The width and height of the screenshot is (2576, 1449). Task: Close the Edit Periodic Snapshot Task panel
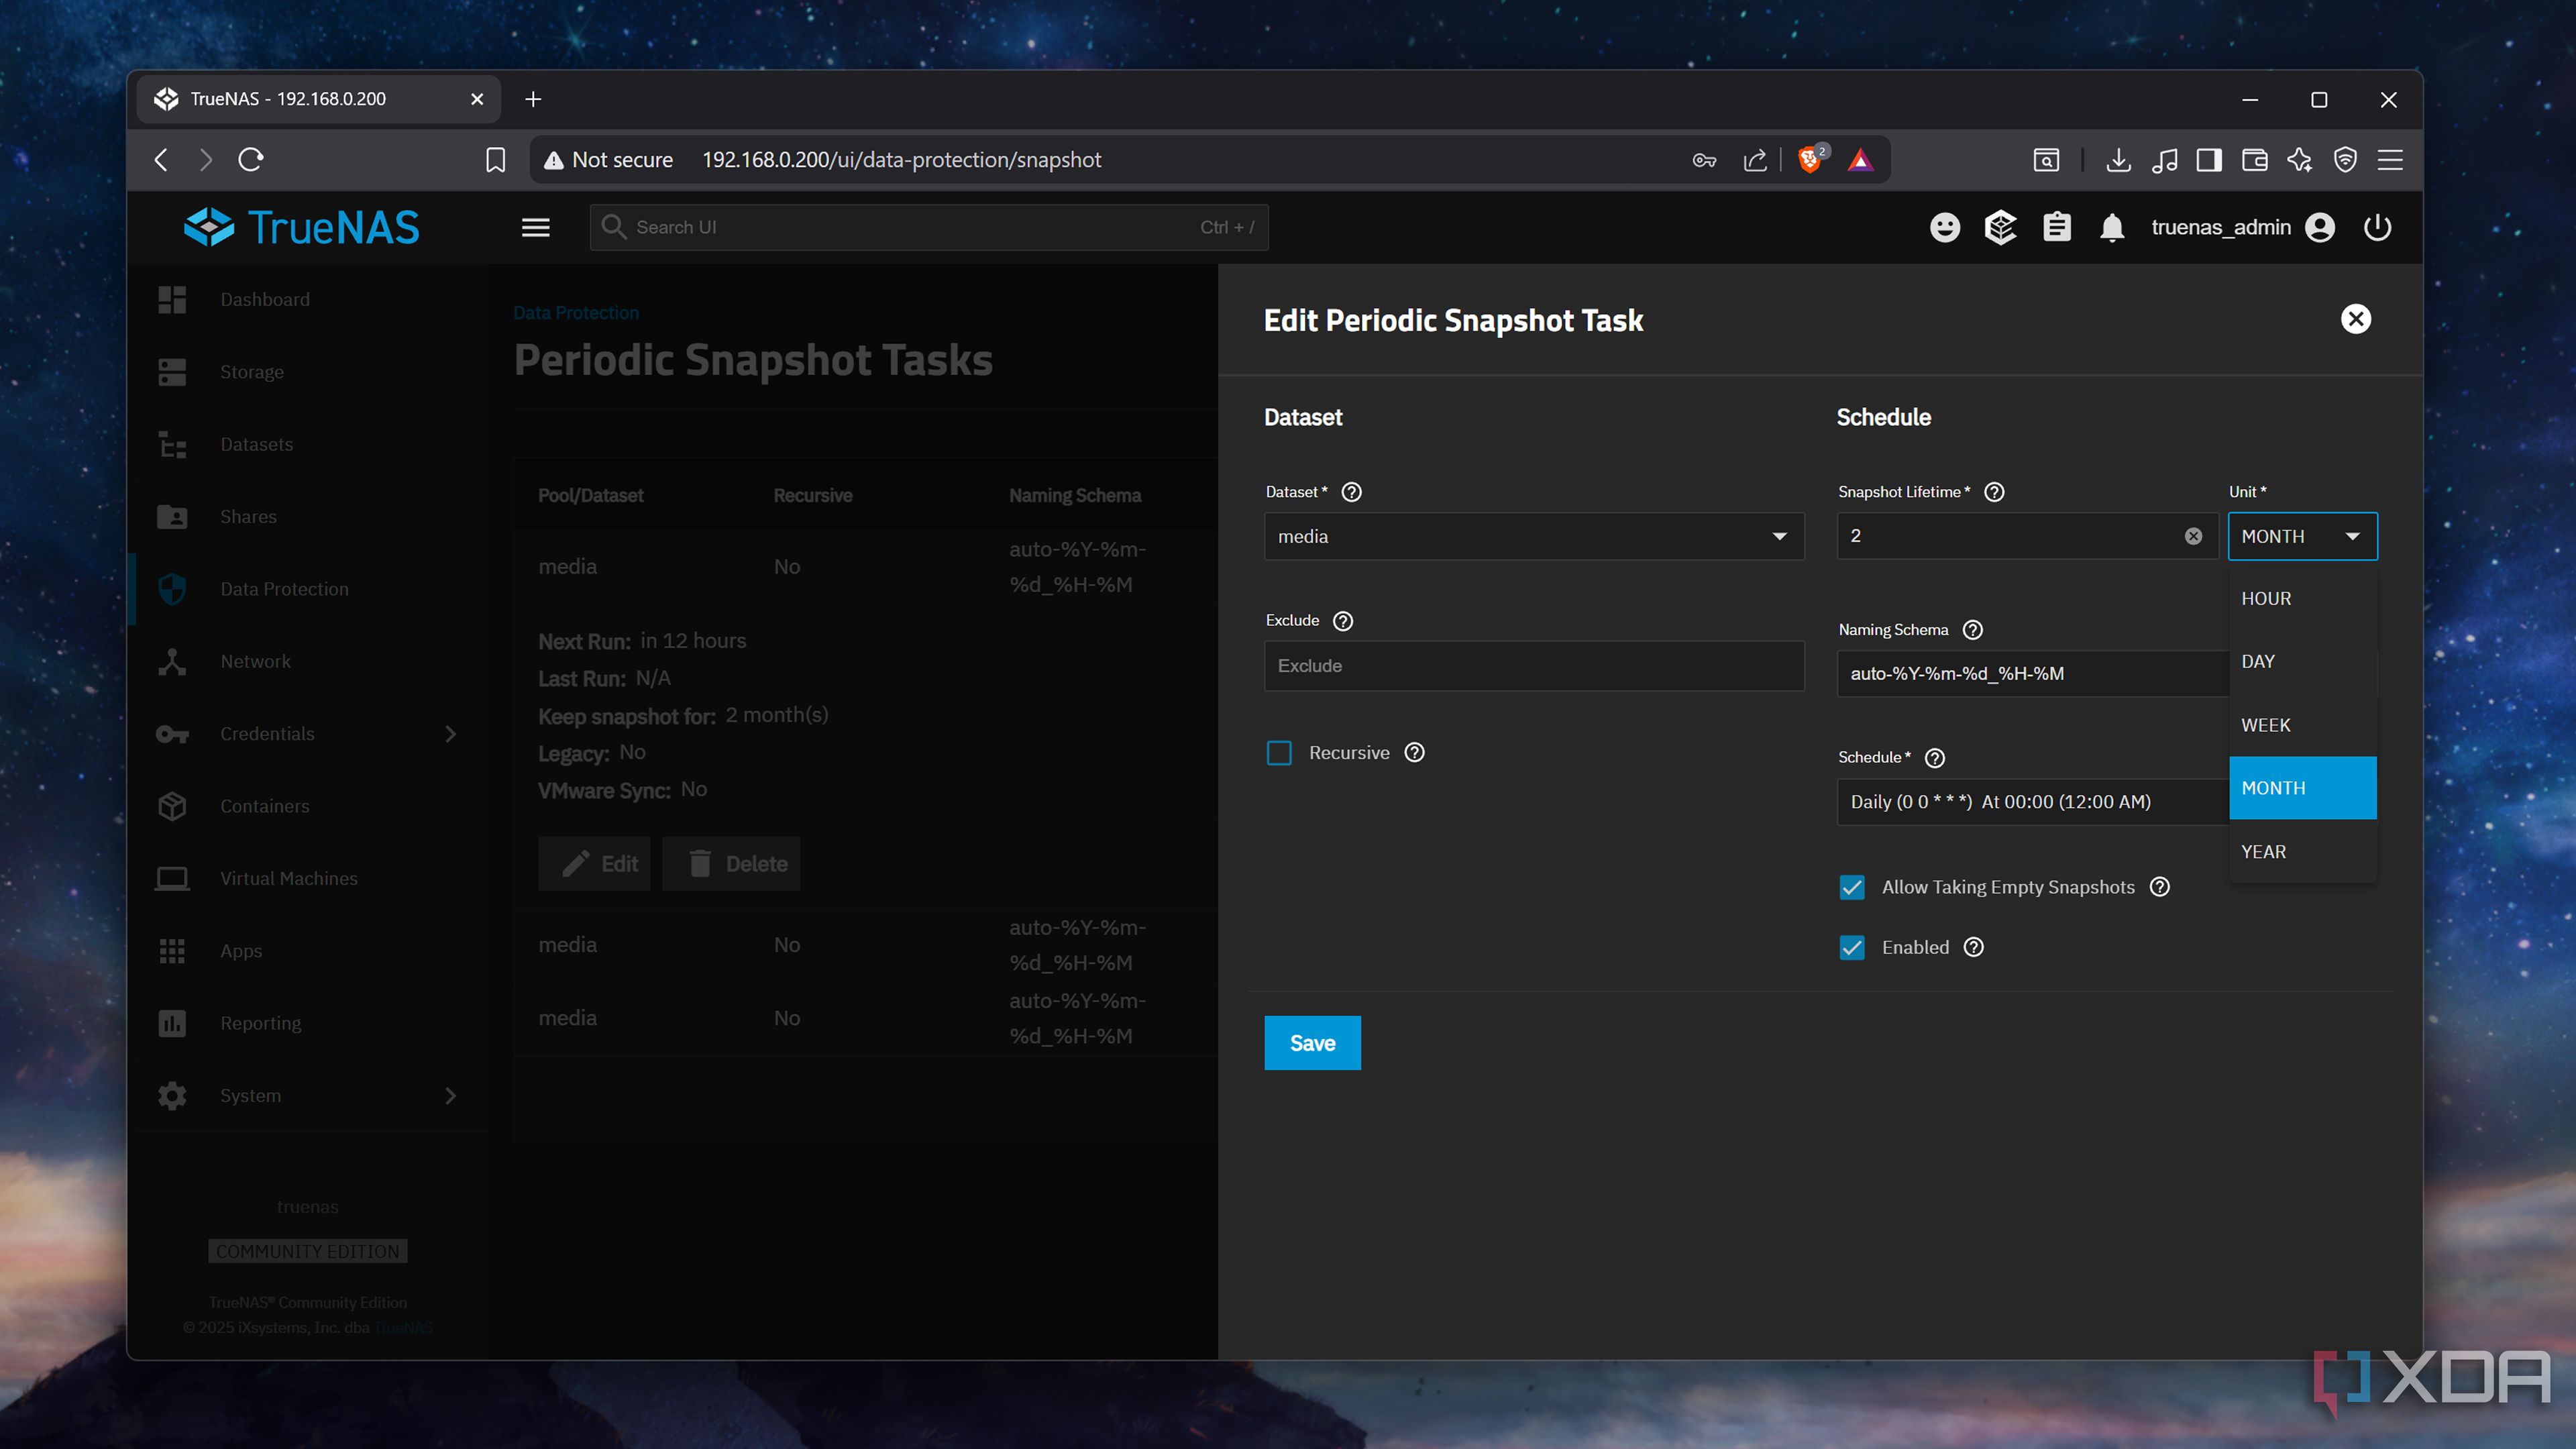click(x=2355, y=319)
